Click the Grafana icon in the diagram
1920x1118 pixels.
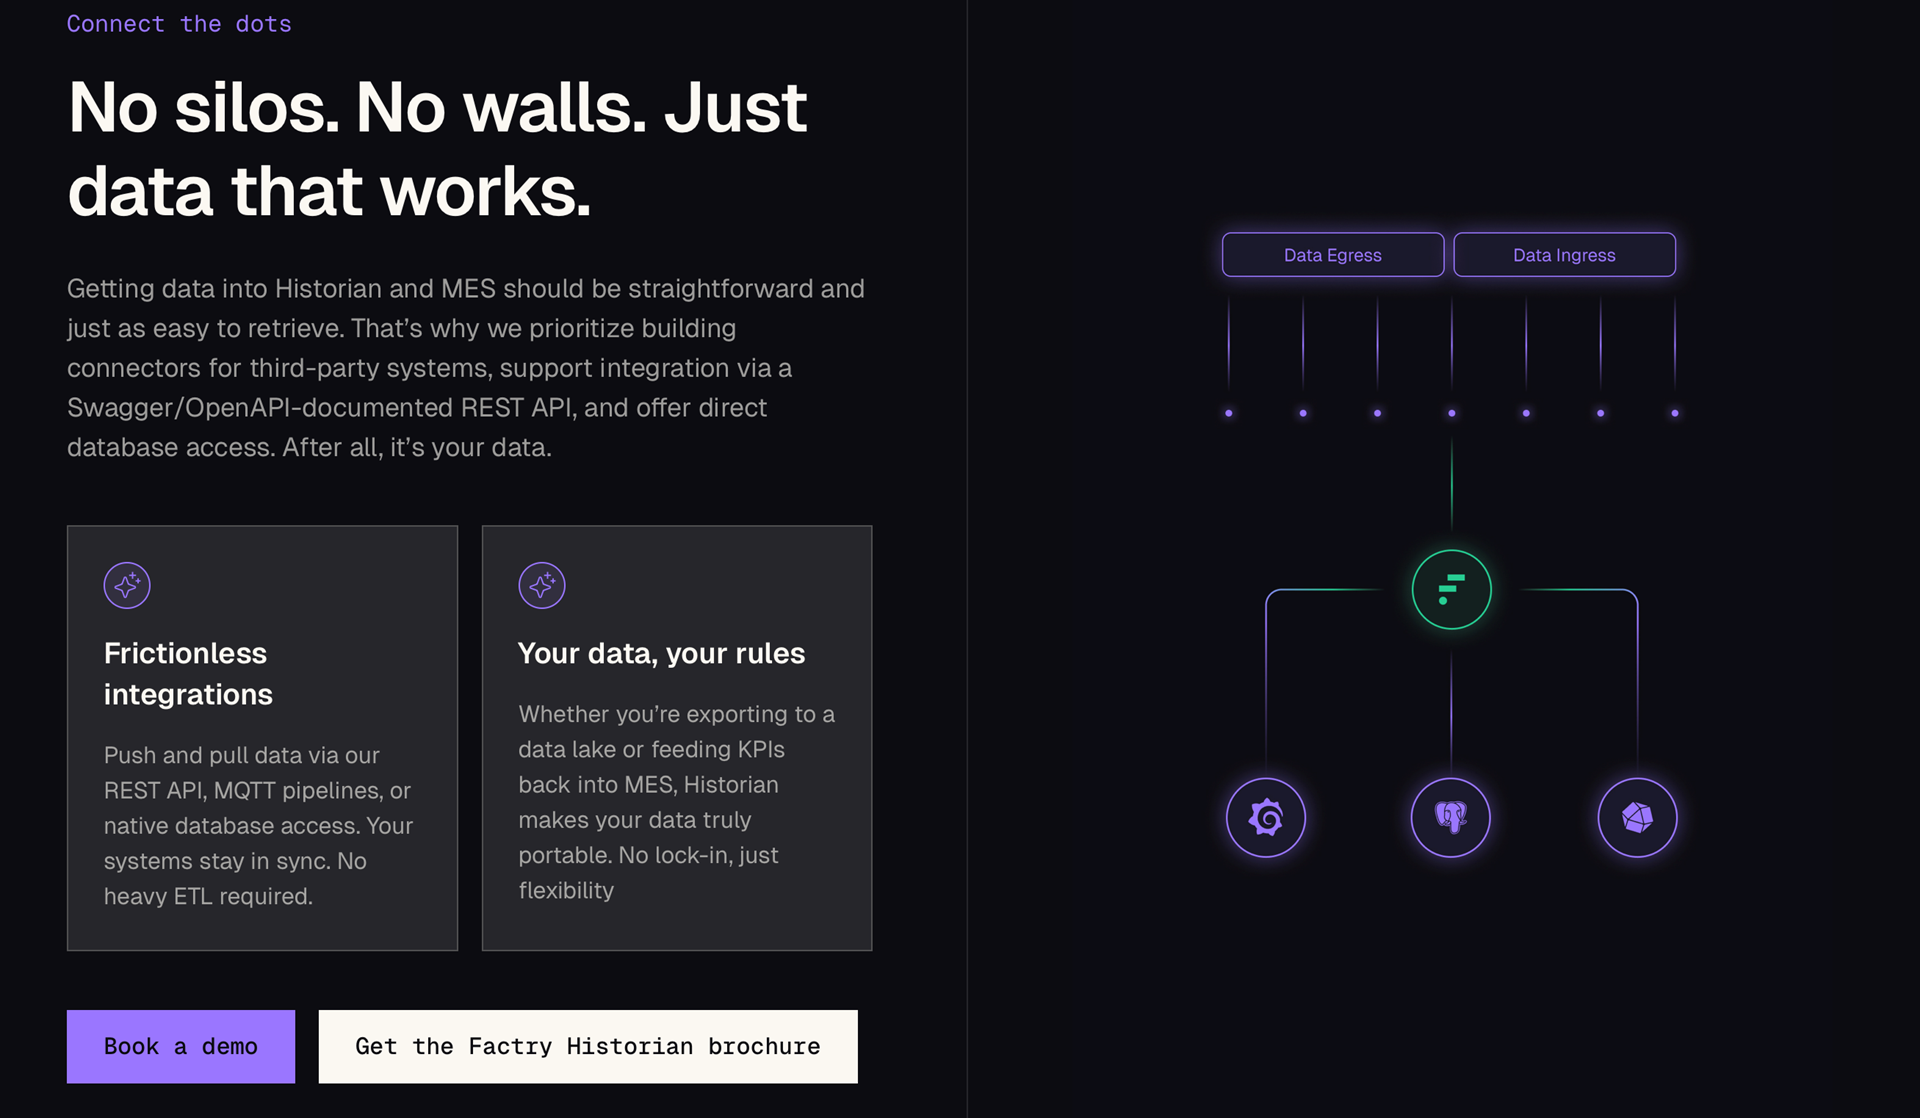(x=1266, y=817)
